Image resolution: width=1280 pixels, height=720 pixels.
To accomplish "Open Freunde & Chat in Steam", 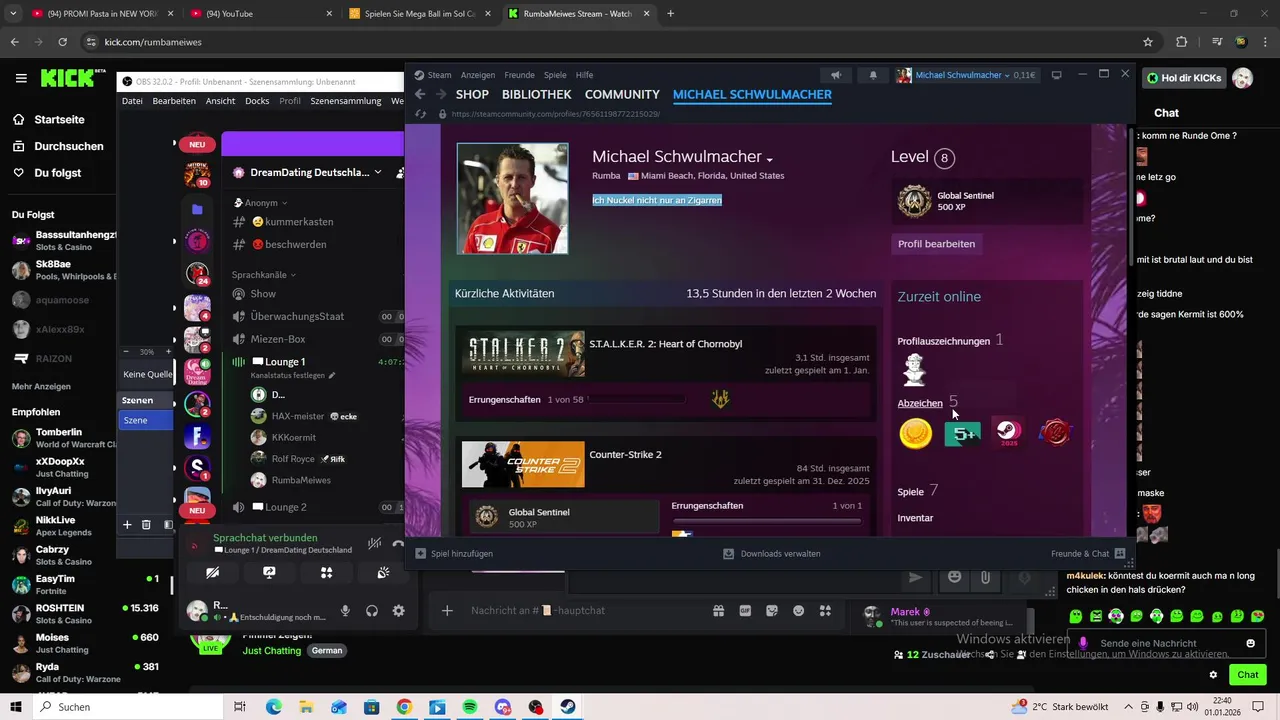I will [x=1088, y=553].
